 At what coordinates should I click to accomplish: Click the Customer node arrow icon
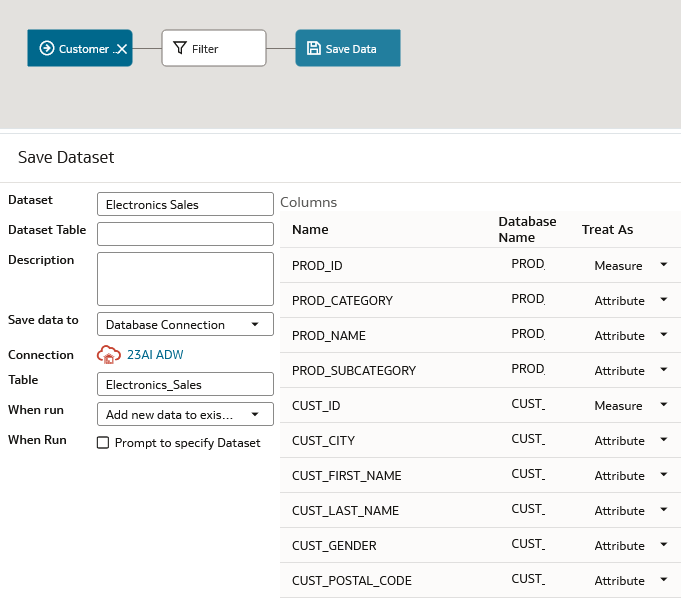point(46,48)
